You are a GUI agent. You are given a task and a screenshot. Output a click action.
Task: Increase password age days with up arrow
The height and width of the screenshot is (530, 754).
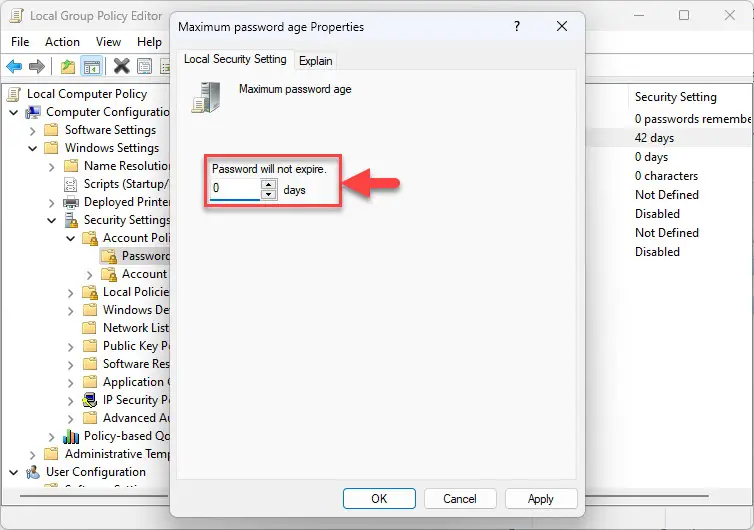coord(268,183)
